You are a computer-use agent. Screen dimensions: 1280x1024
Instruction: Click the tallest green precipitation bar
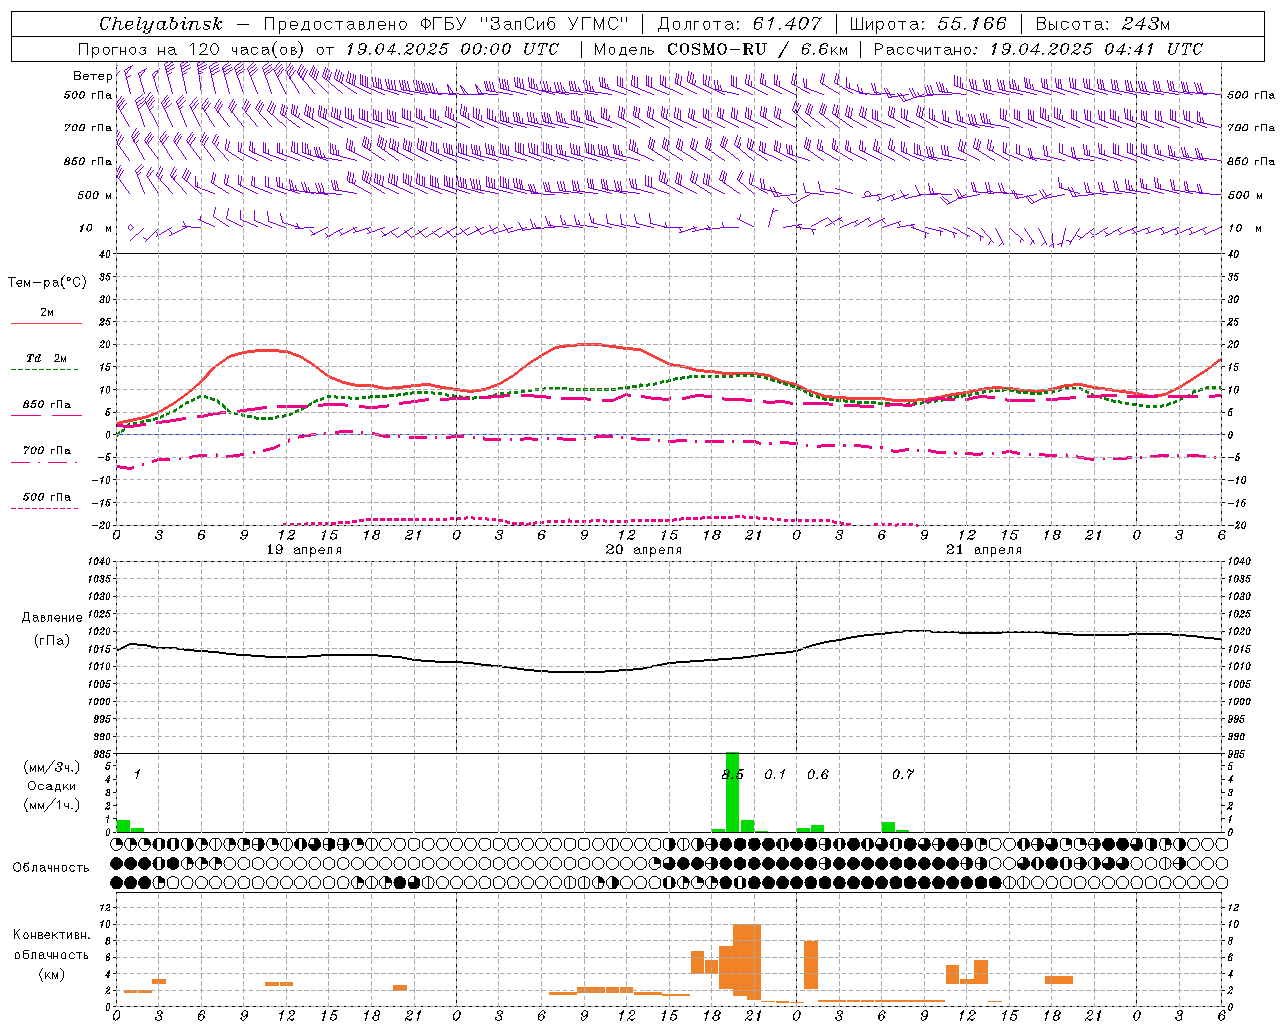point(732,792)
